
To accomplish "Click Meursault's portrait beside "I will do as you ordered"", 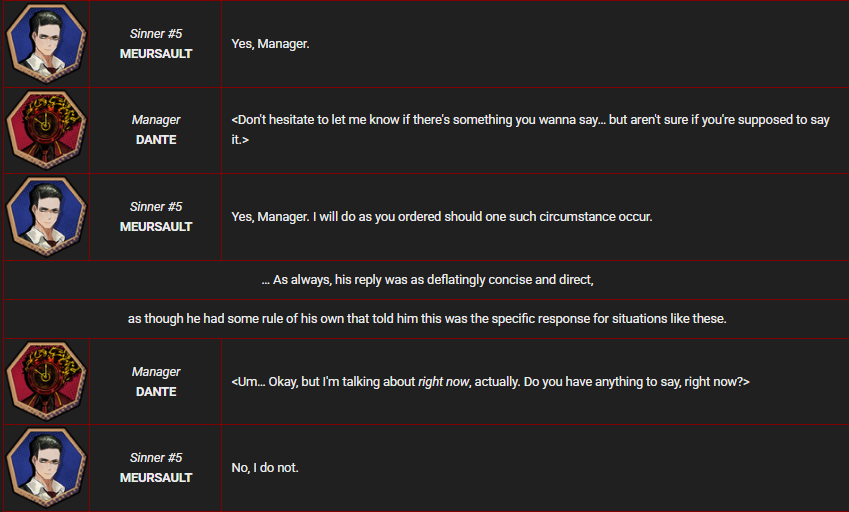I will (x=46, y=216).
